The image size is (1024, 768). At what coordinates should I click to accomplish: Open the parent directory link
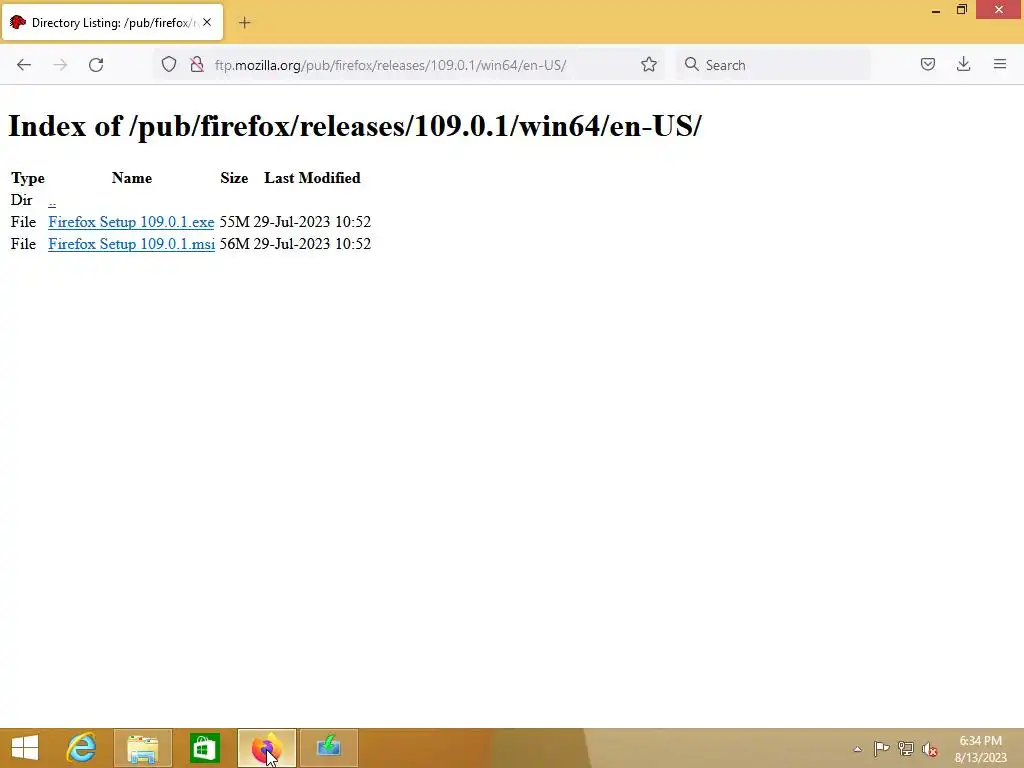pos(52,201)
